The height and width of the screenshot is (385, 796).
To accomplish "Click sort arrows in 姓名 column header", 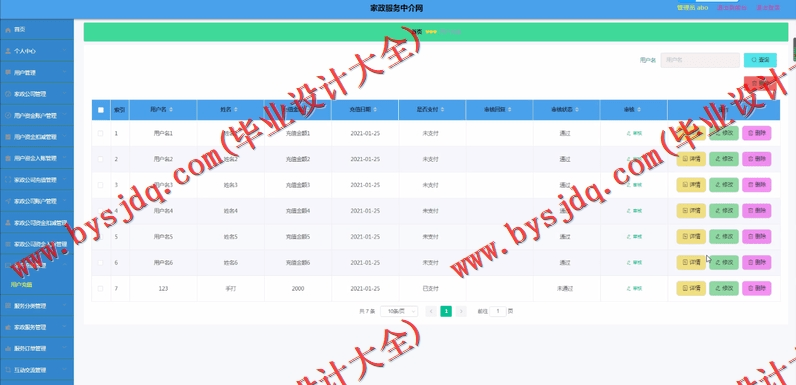I will (236, 110).
